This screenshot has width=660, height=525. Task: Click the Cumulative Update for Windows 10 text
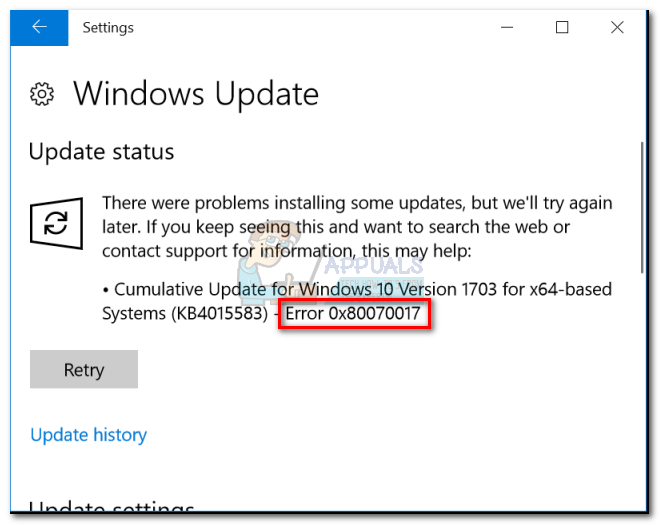click(x=270, y=290)
